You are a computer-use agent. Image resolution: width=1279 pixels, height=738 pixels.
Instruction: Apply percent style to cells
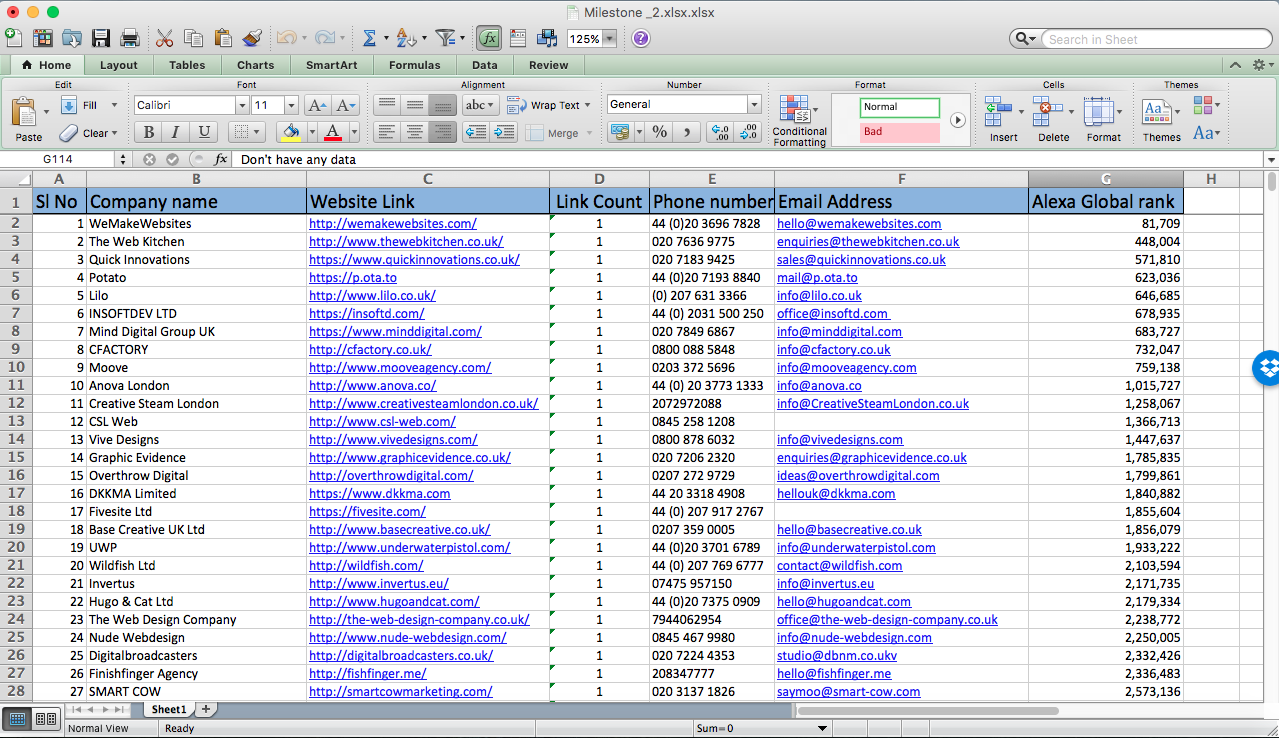[x=660, y=132]
